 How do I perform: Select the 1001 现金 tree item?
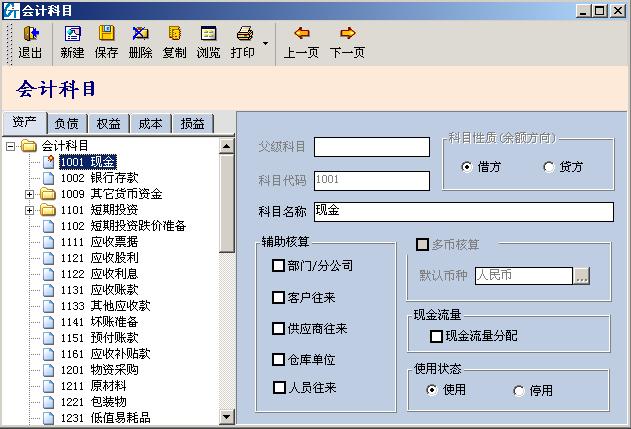point(88,162)
